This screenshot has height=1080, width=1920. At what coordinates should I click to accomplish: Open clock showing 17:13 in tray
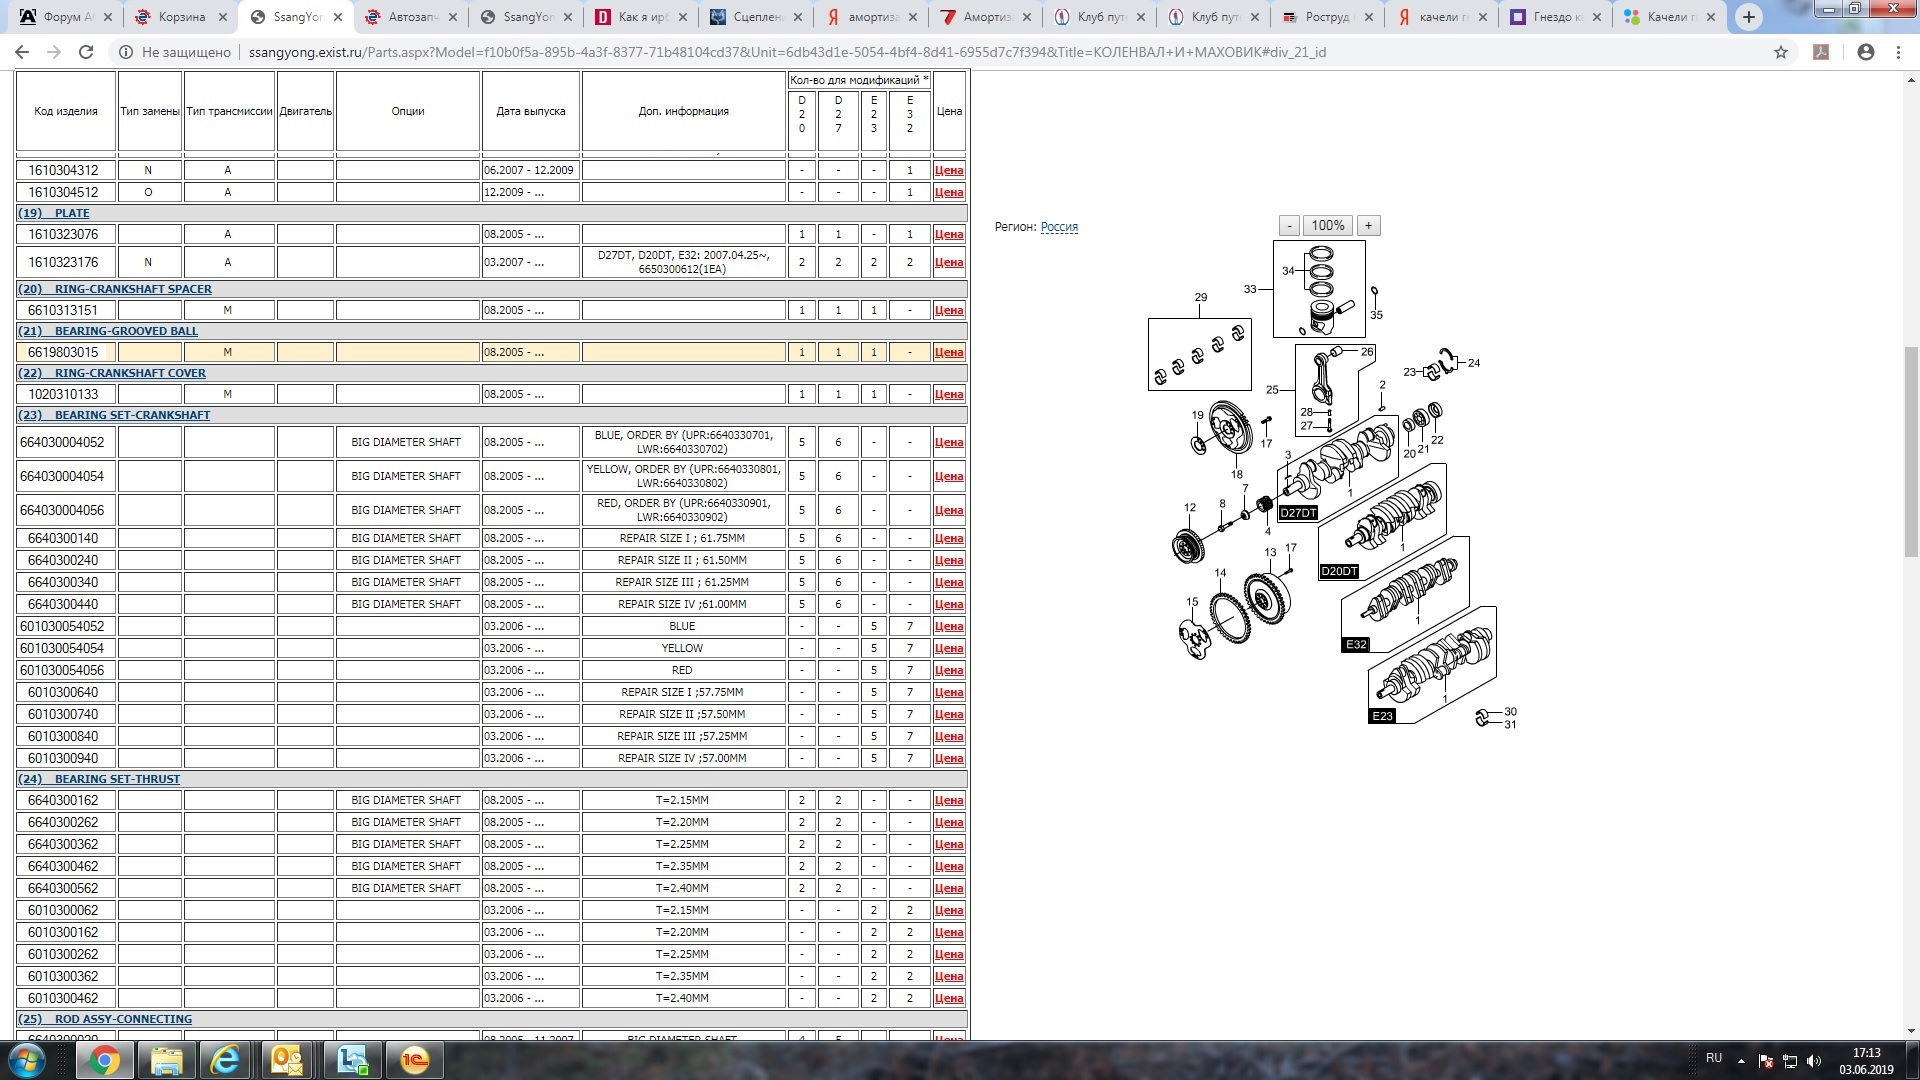tap(1866, 1053)
